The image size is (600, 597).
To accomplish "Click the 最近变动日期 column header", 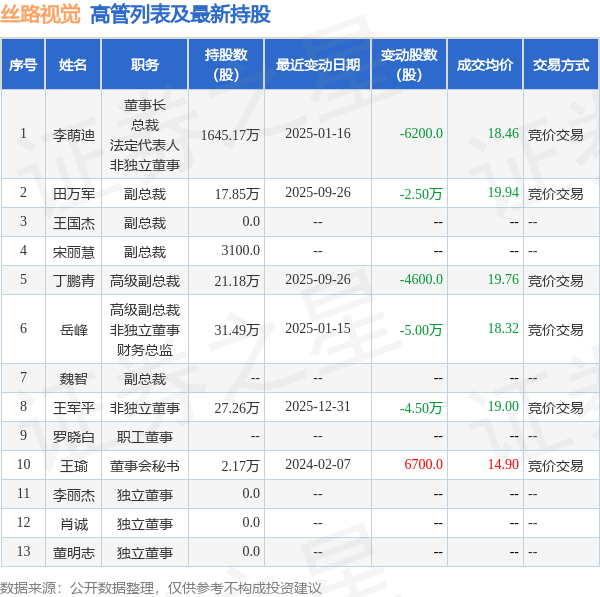I will [318, 65].
